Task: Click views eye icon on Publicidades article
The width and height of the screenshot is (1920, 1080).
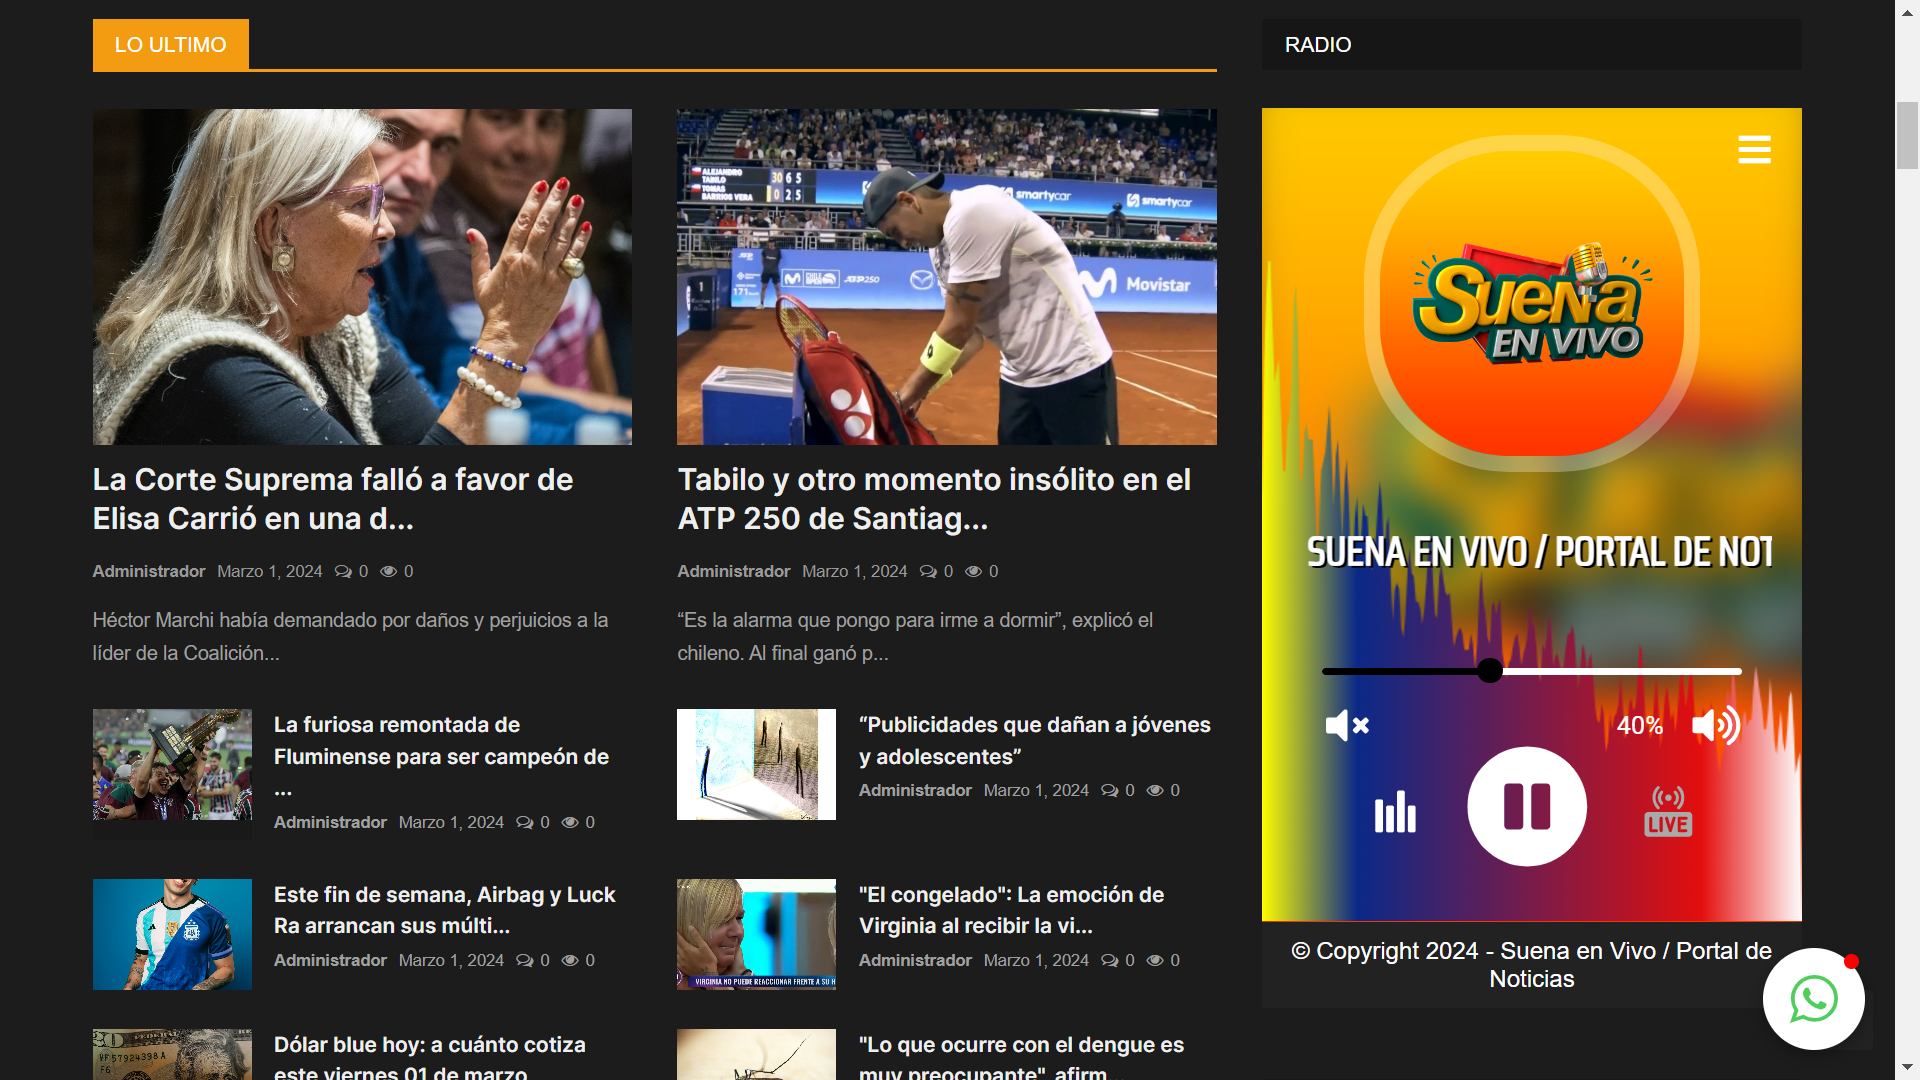Action: [1155, 791]
